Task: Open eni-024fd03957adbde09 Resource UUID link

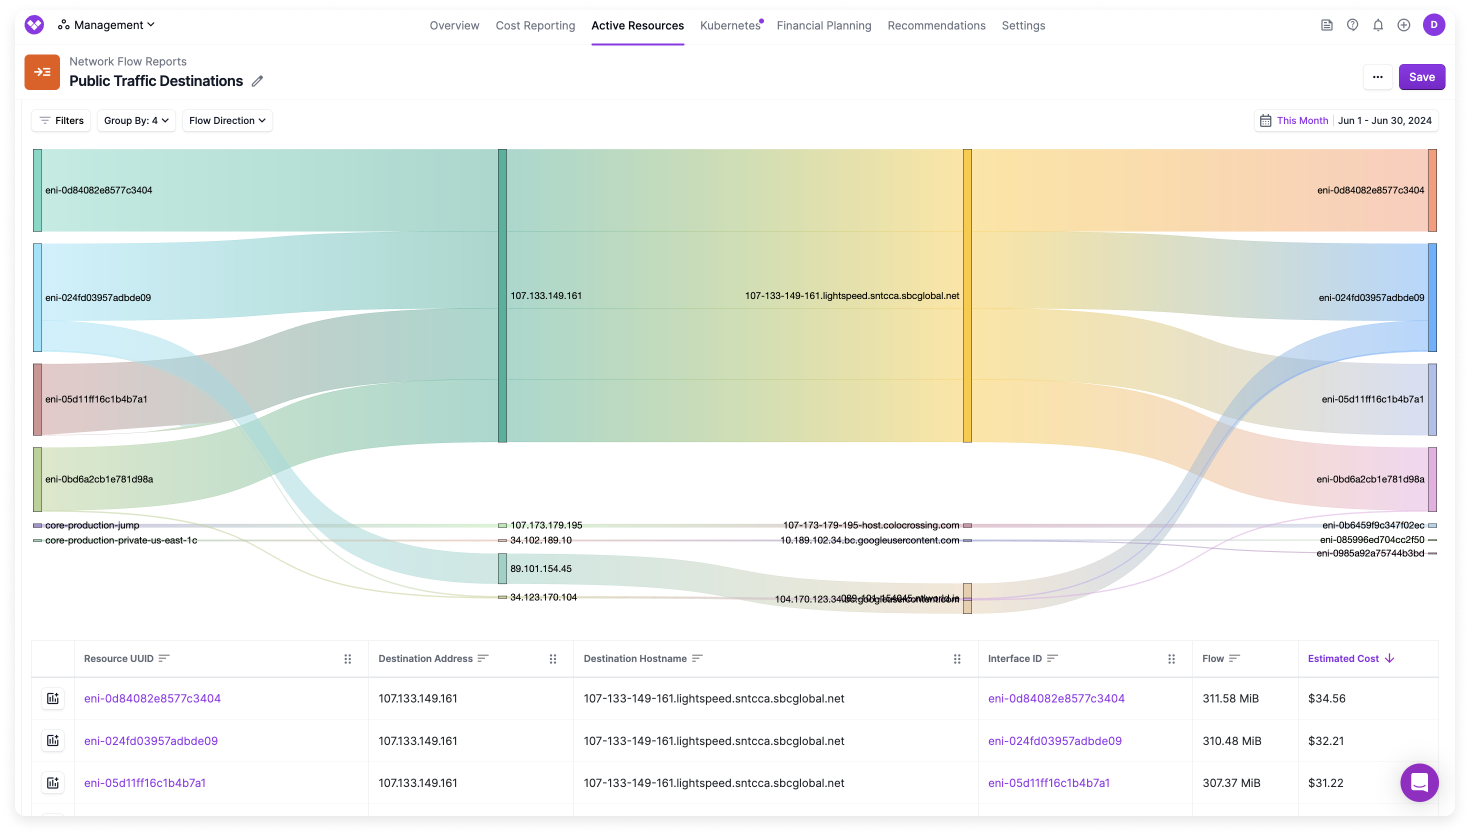Action: tap(151, 741)
